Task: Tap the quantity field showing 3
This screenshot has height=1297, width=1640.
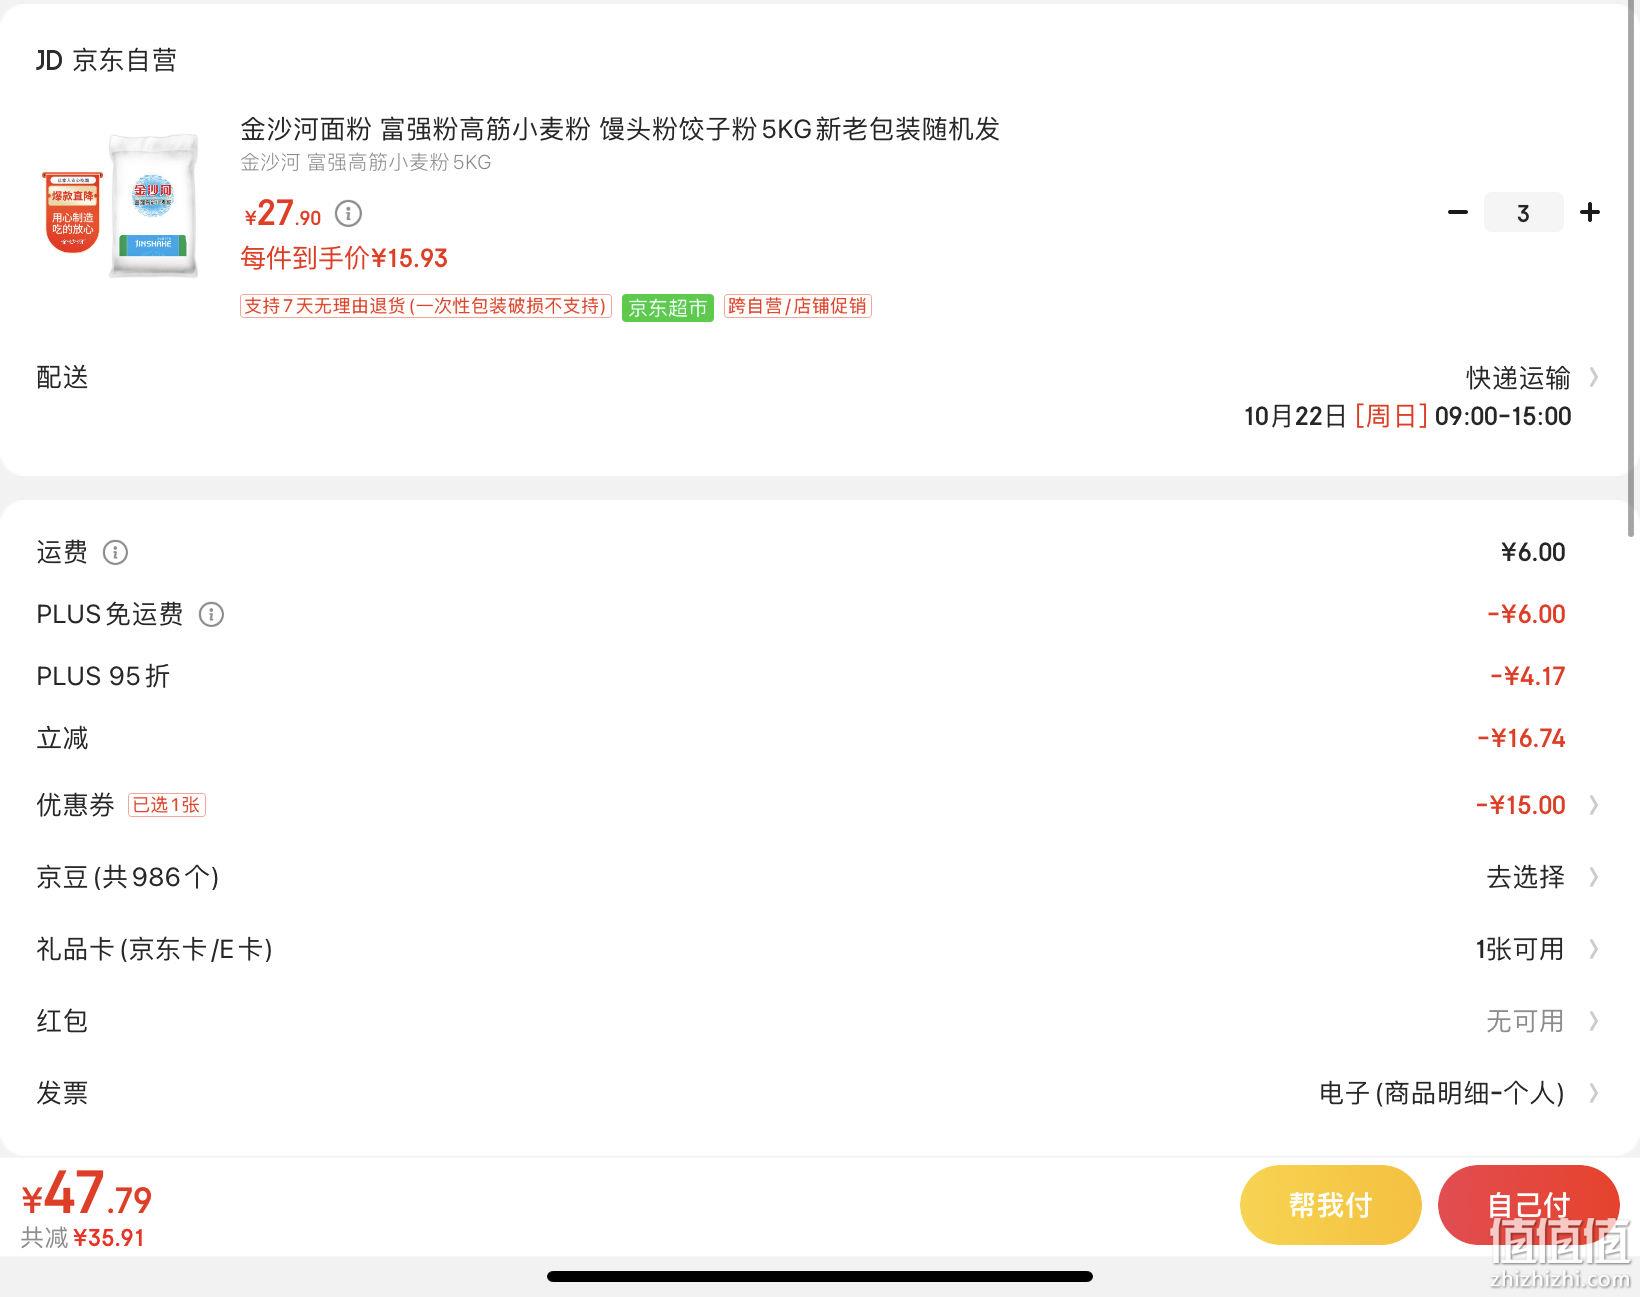Action: tap(1523, 212)
